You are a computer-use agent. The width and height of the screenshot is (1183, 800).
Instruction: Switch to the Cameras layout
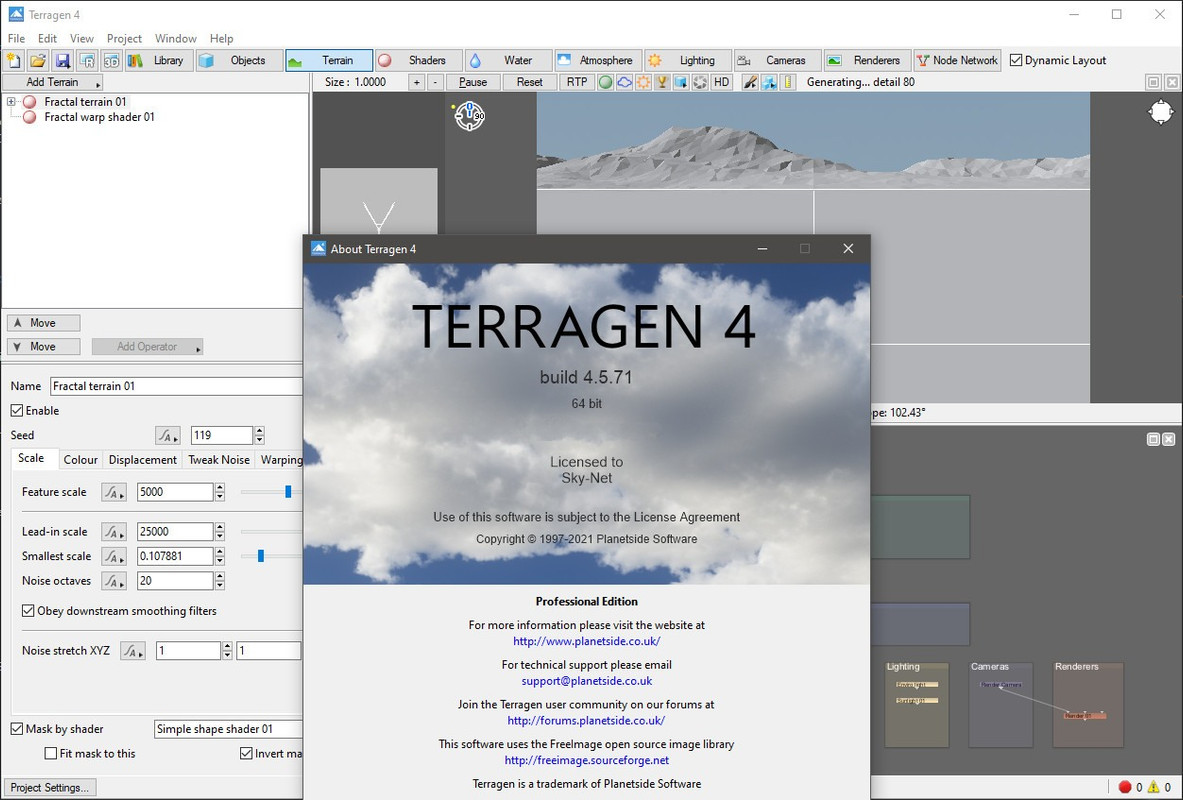point(777,60)
